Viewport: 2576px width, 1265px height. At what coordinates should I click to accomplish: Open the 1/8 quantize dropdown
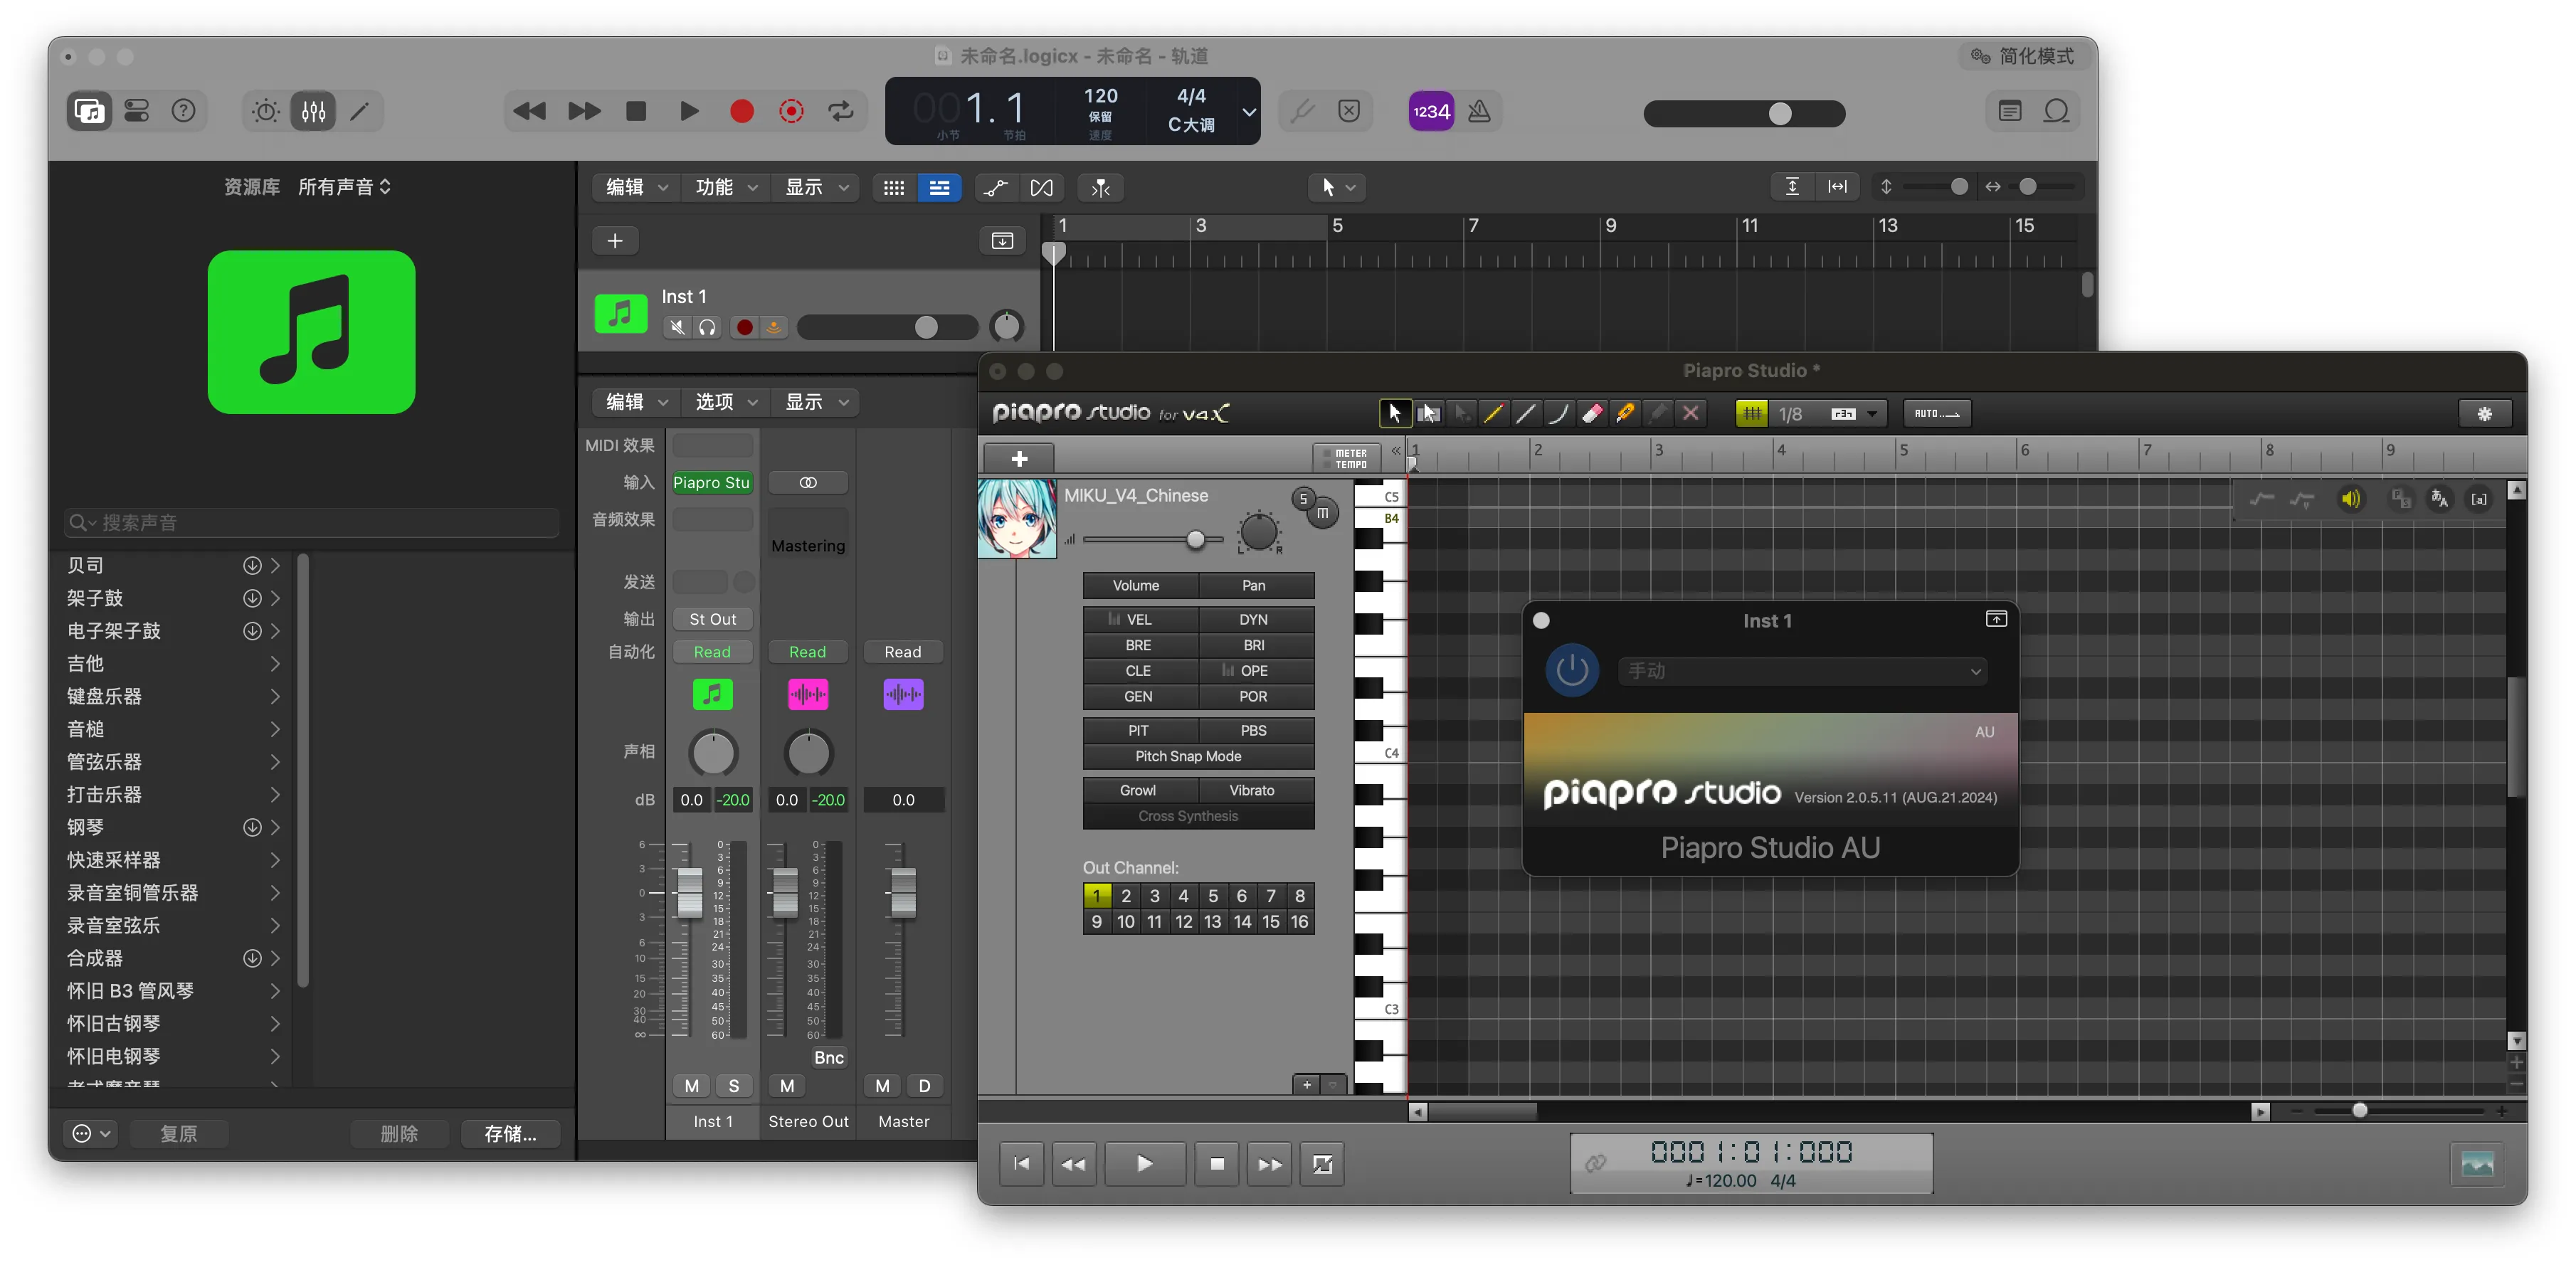1871,413
